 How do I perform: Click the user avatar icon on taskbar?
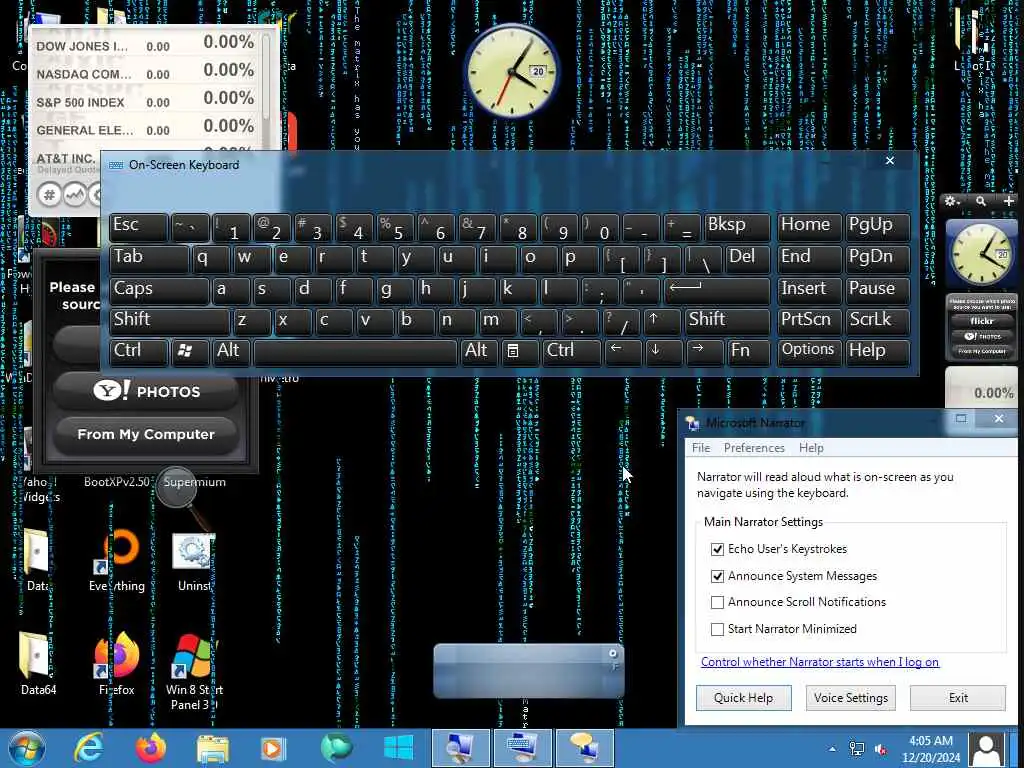coord(987,749)
